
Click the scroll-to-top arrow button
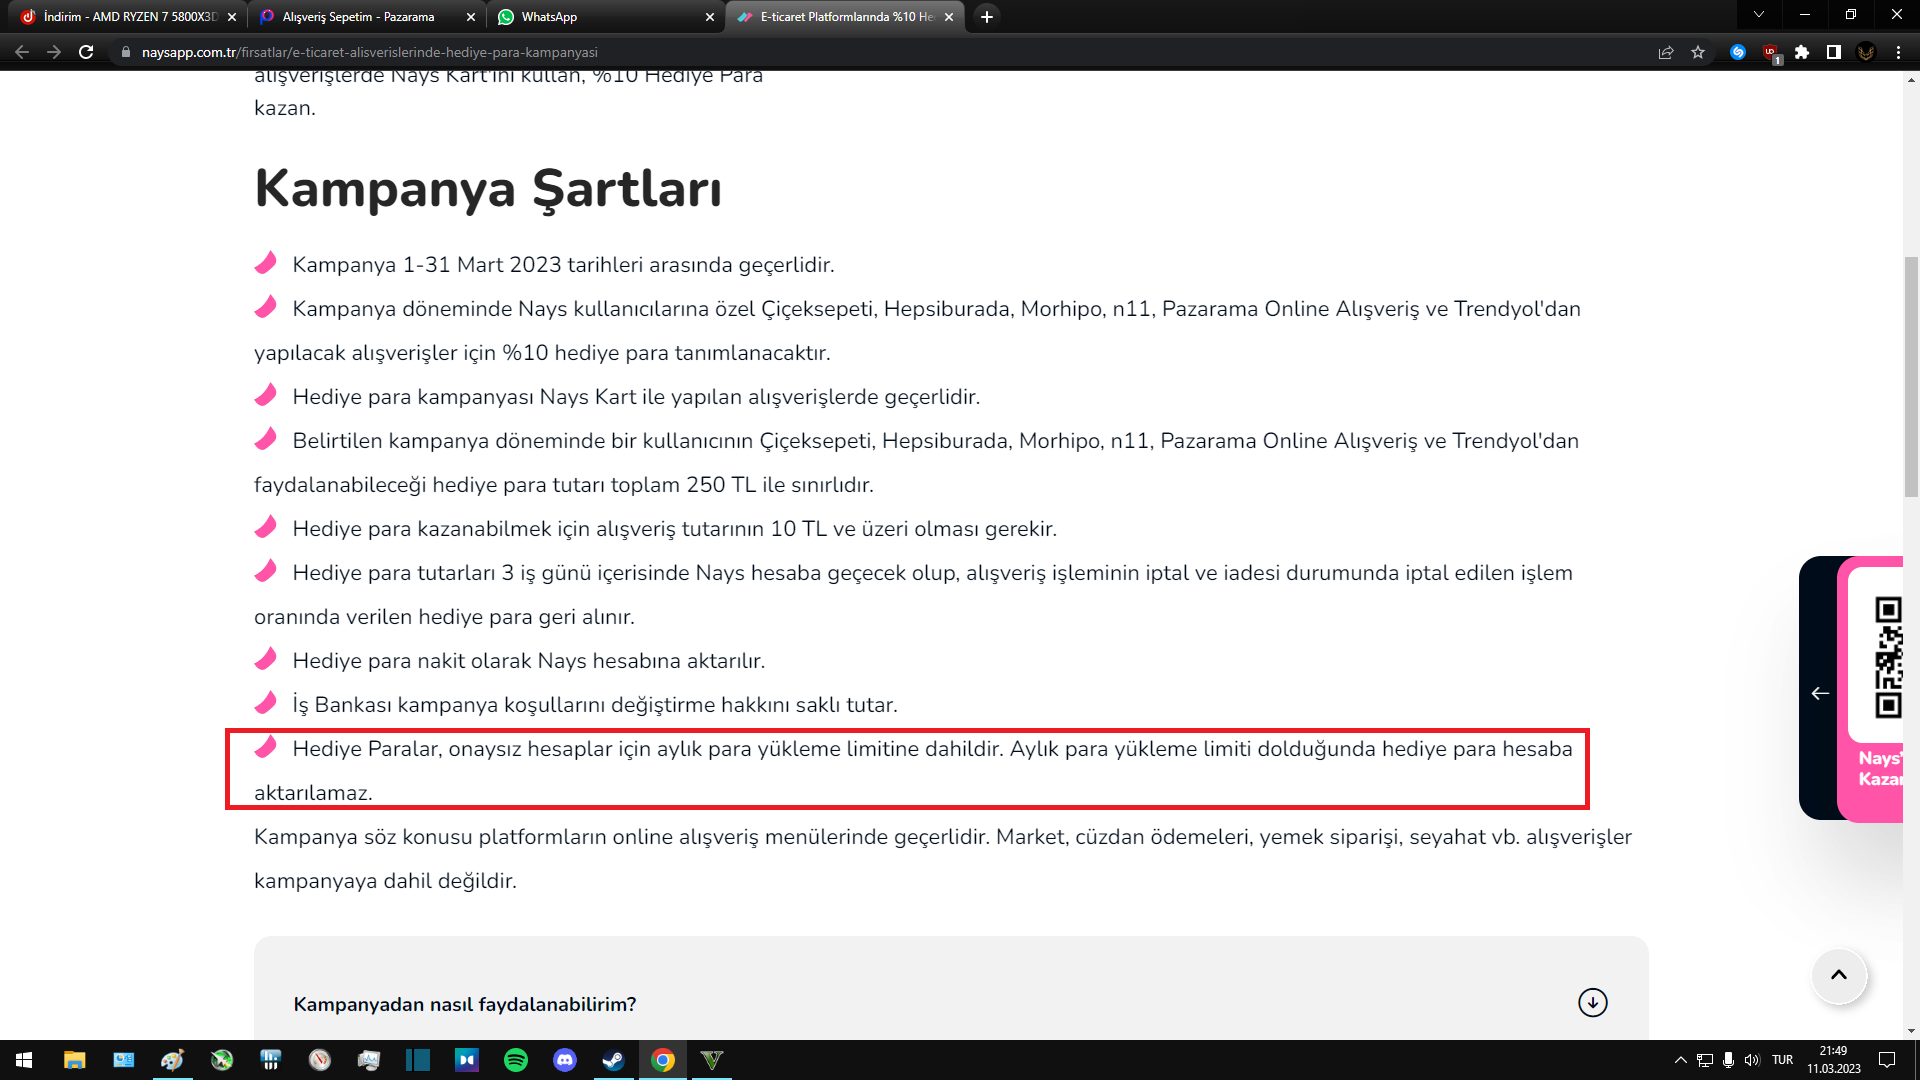(1838, 975)
